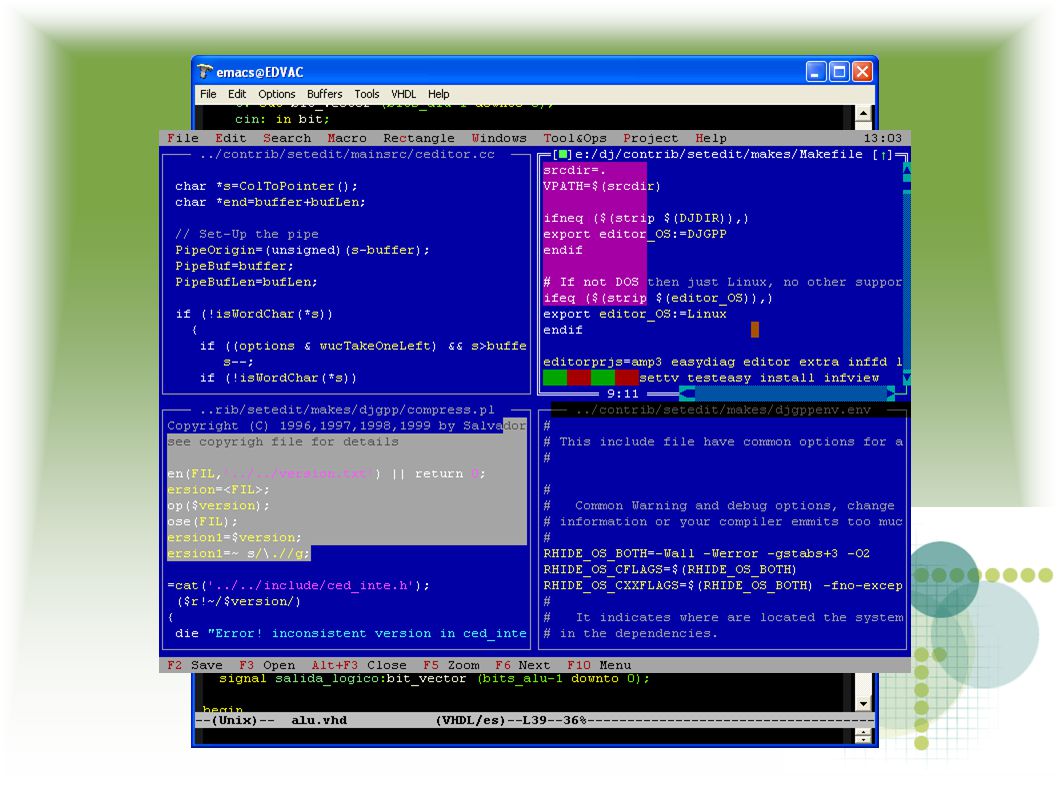The image size is (1058, 793).
Task: Click the line 'PipeBufLen=bufLen;'
Action: click(246, 282)
